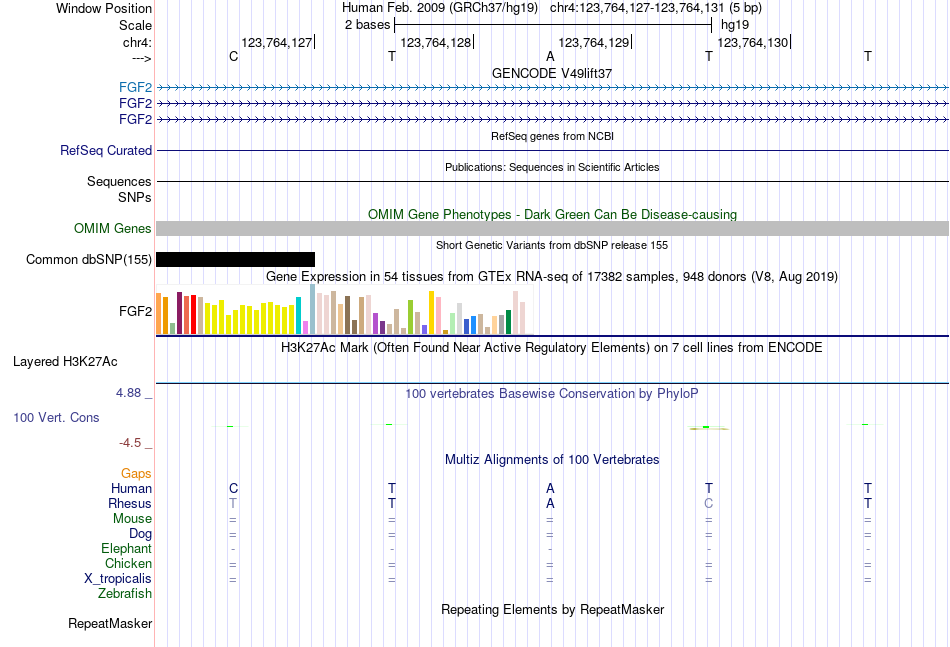Click the Repeating Elements by RepeatMasker title
Screen dimensions: 950x647
pos(552,609)
